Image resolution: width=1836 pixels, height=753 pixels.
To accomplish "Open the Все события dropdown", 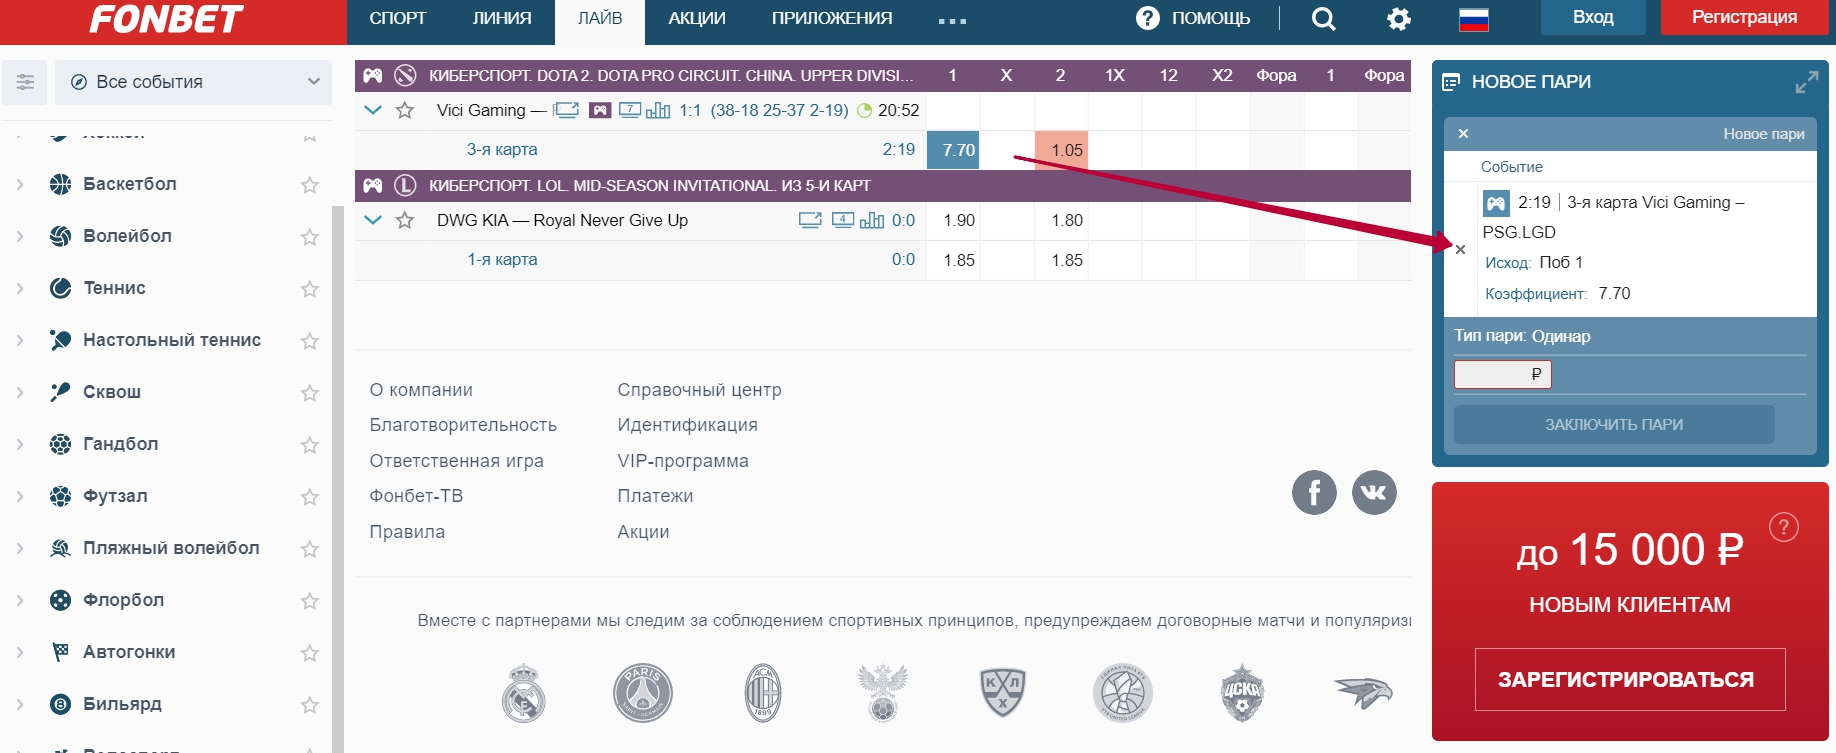I will pyautogui.click(x=193, y=82).
